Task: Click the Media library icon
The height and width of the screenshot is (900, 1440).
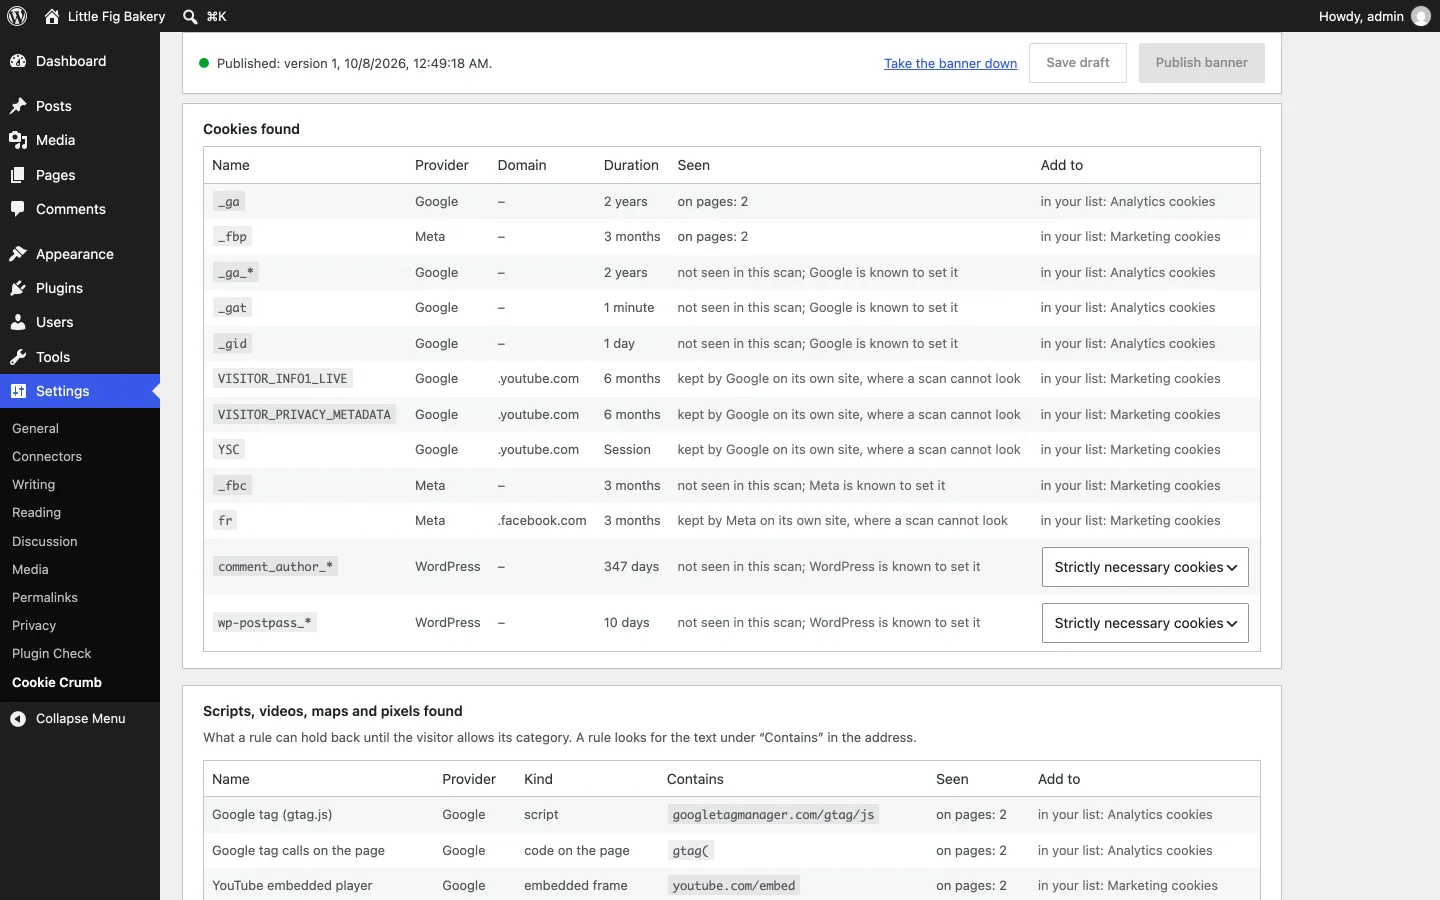Action: pyautogui.click(x=18, y=140)
